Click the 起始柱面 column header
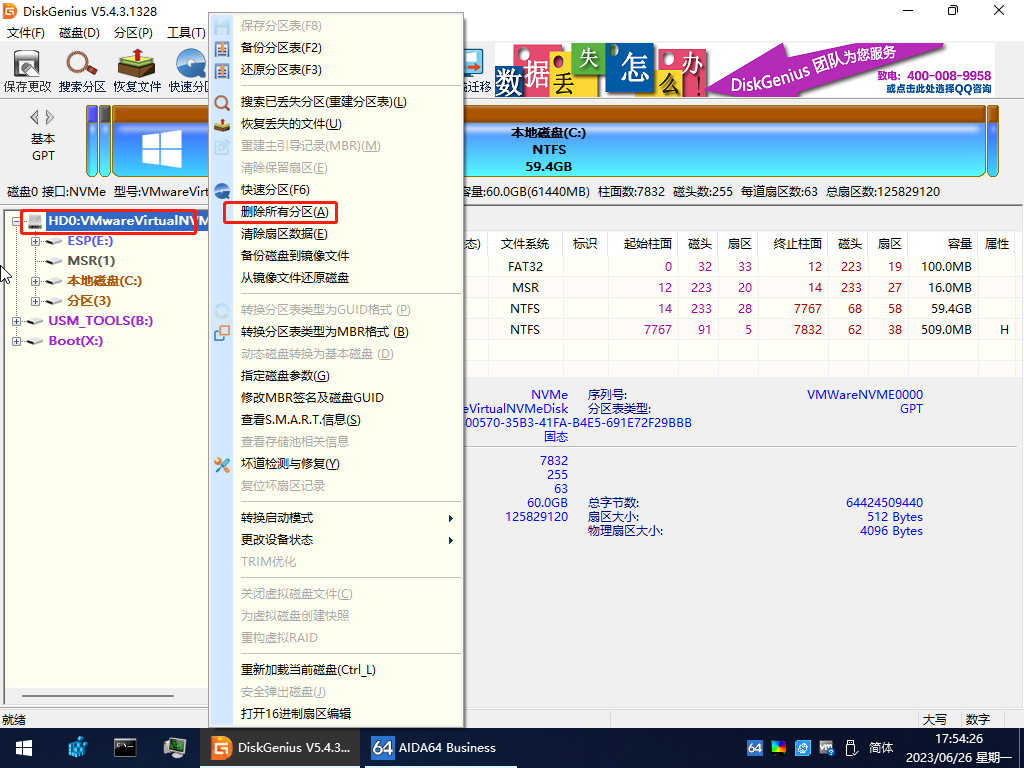This screenshot has width=1024, height=768. [642, 244]
